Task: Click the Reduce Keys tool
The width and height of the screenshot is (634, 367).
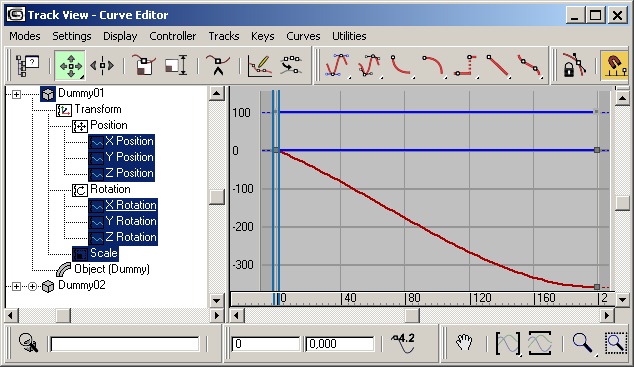Action: click(291, 65)
